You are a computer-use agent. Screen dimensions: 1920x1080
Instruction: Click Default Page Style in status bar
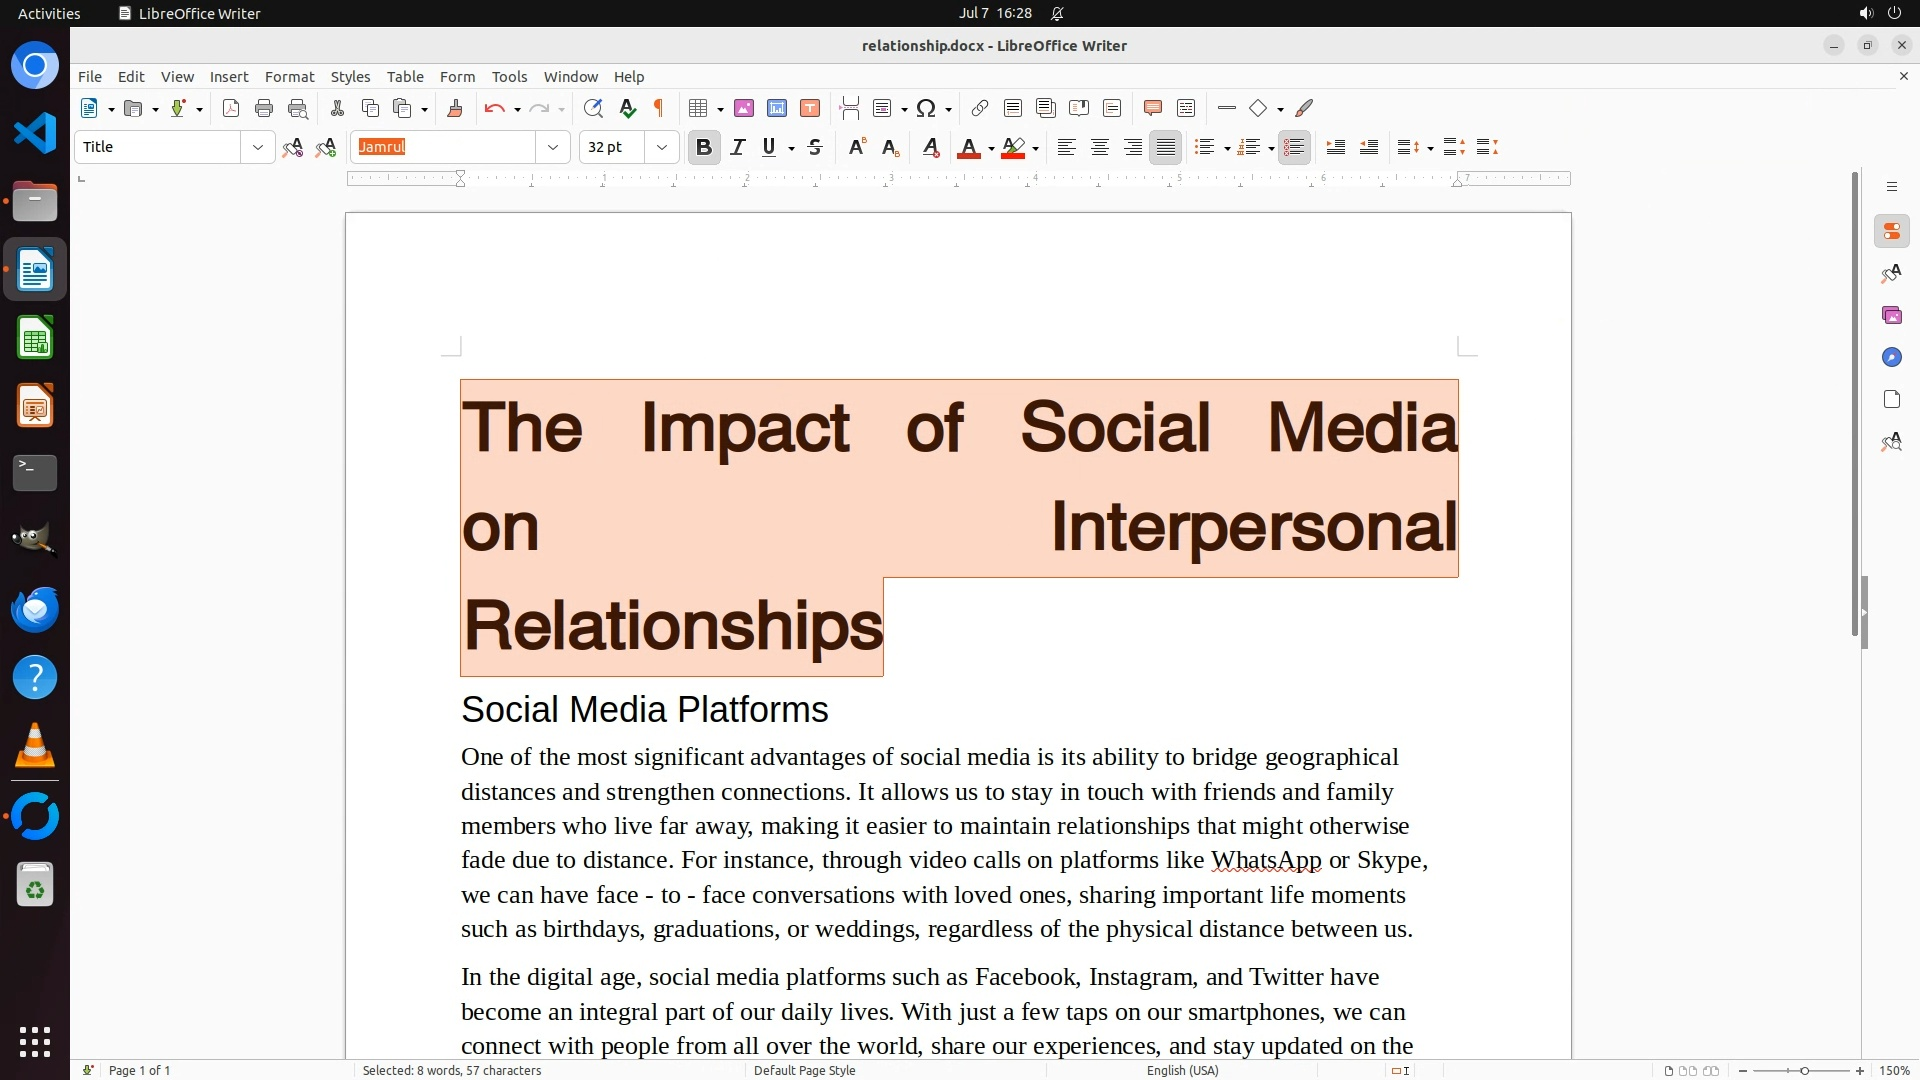804,1070
